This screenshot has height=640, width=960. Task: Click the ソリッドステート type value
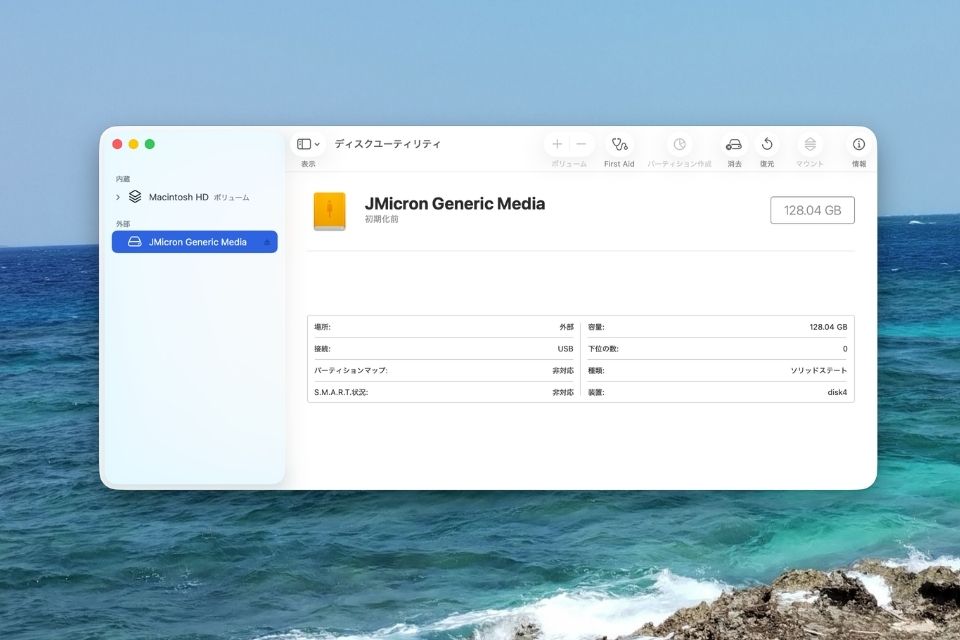point(819,371)
